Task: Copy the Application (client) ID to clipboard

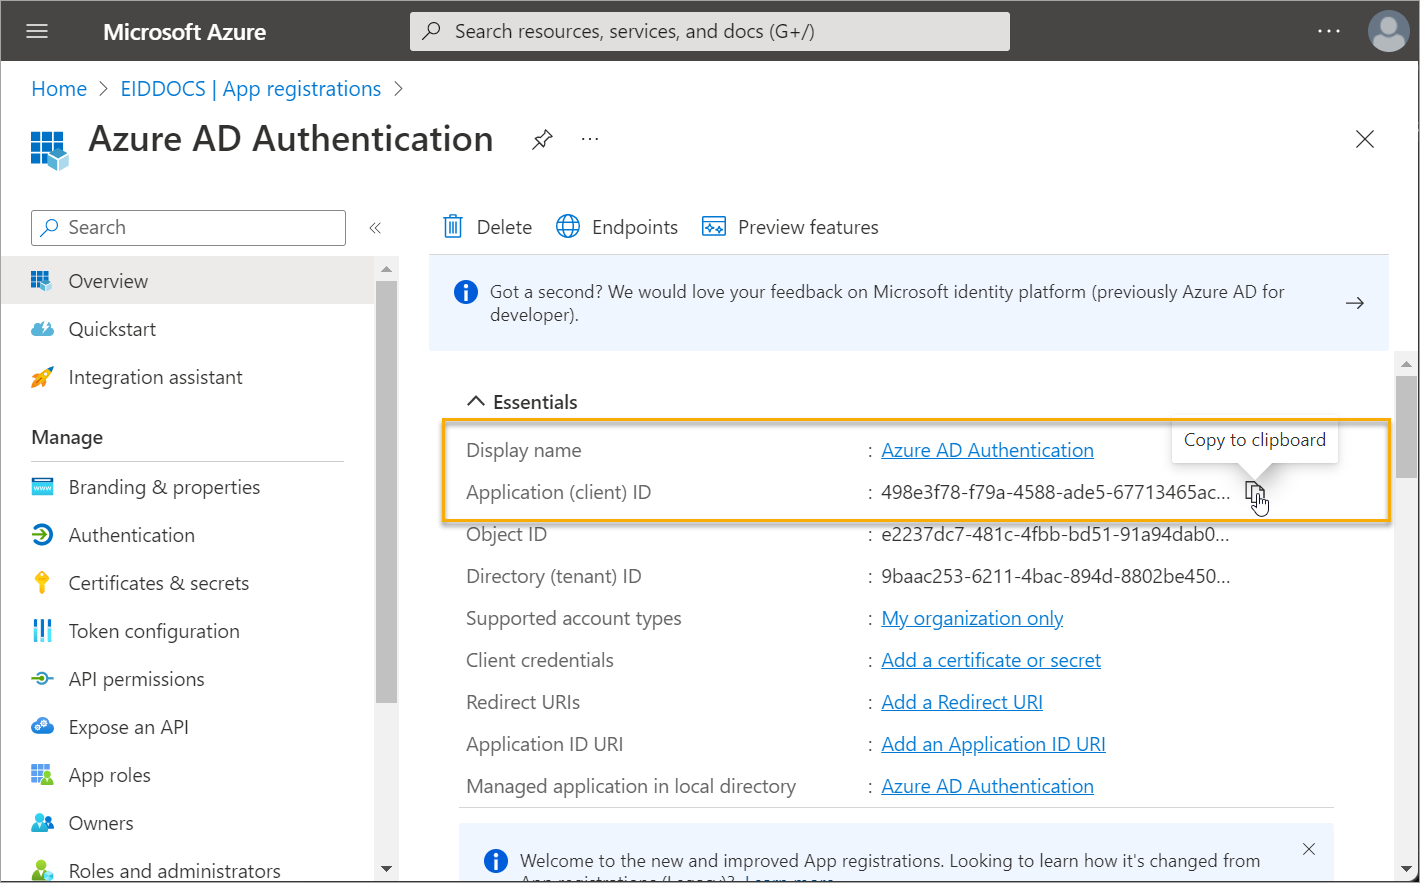Action: click(1254, 492)
